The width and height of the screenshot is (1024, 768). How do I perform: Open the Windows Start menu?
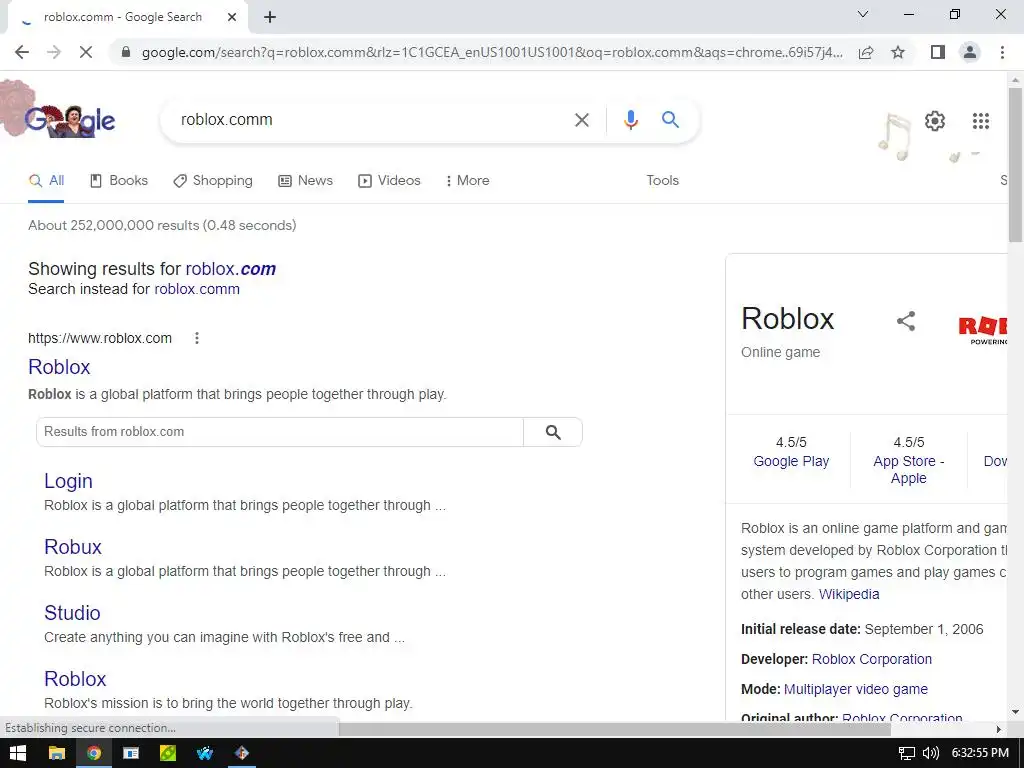point(18,753)
